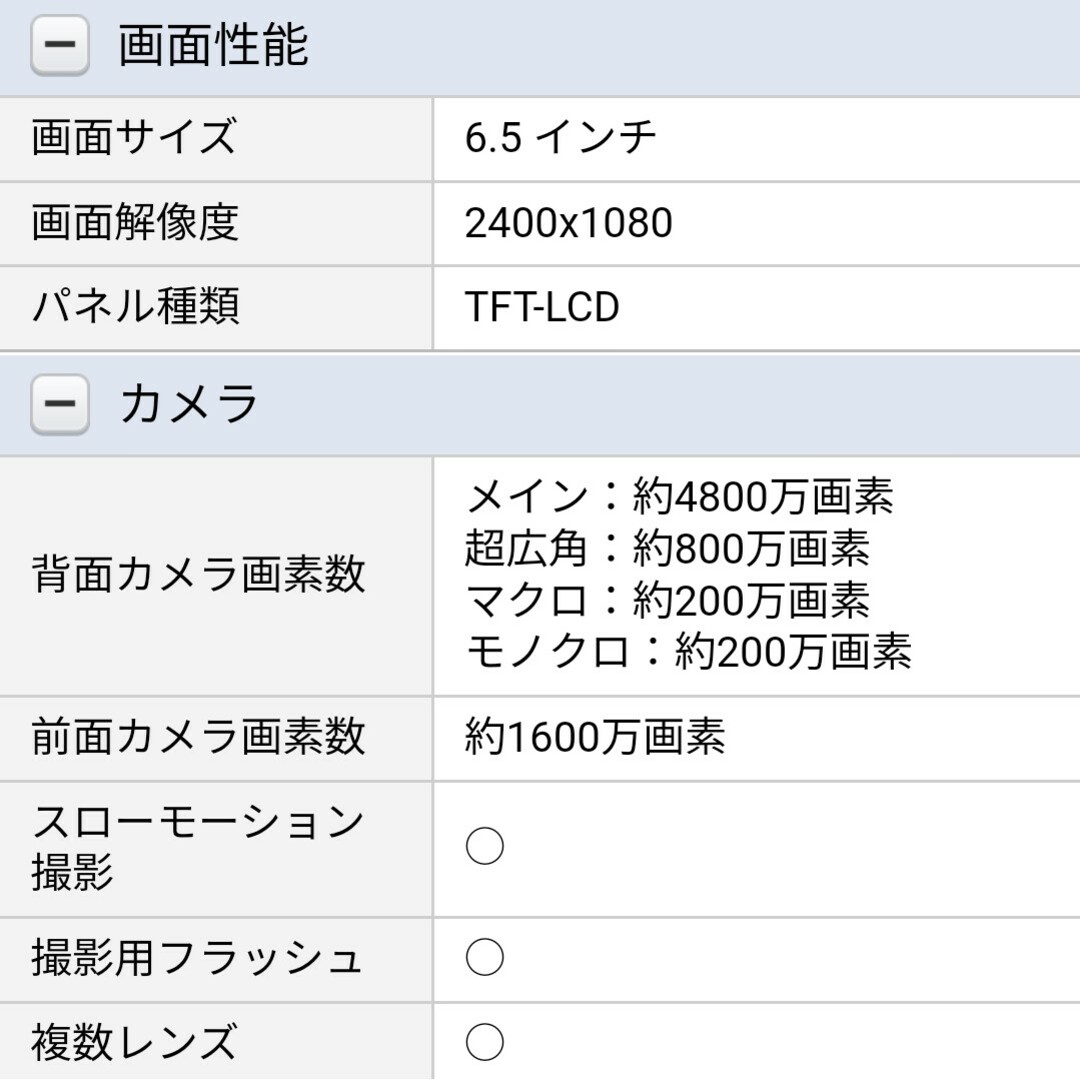Image resolution: width=1080 pixels, height=1080 pixels.
Task: Select the パネル種類 label cell
Action: [216, 308]
